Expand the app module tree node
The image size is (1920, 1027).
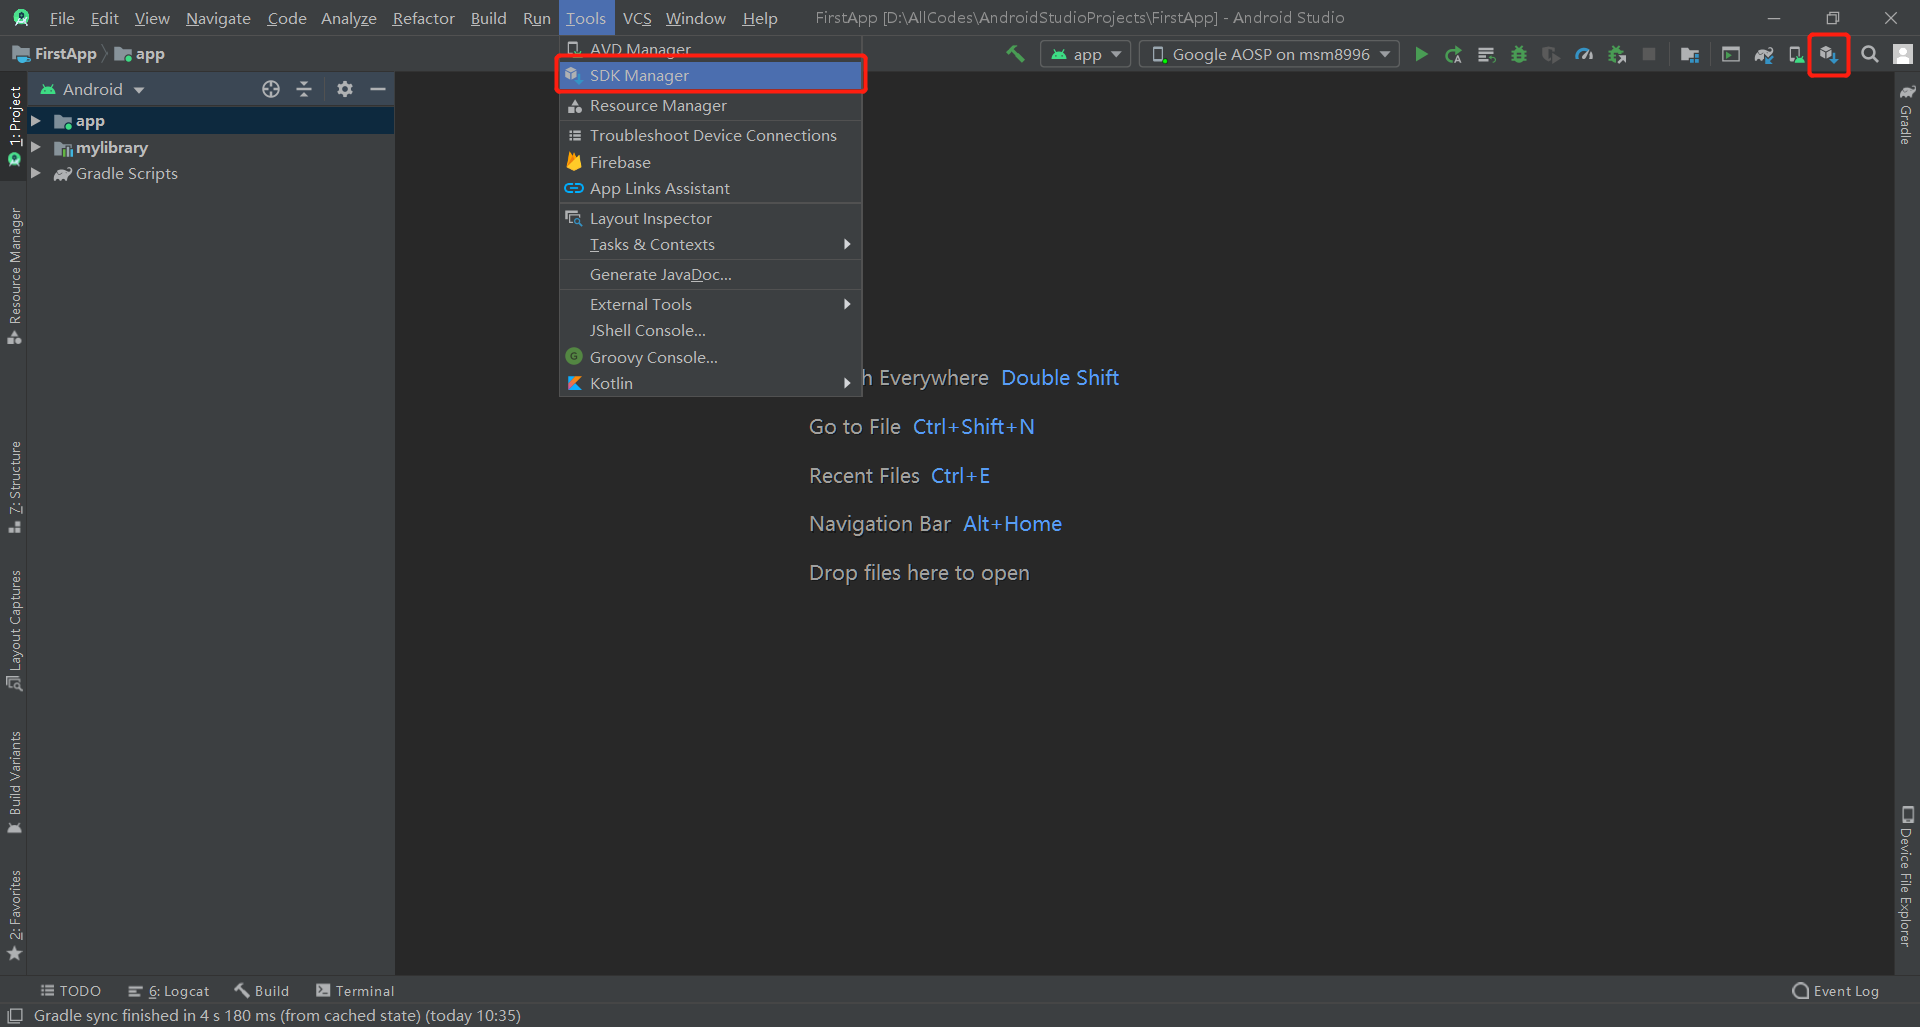(x=36, y=121)
